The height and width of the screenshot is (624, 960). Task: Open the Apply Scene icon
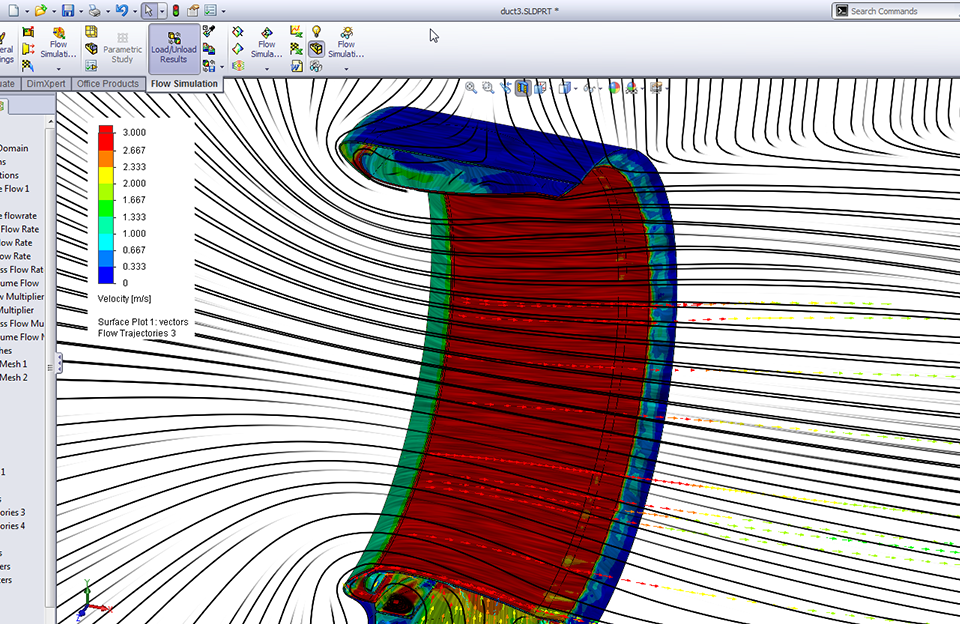click(x=631, y=88)
